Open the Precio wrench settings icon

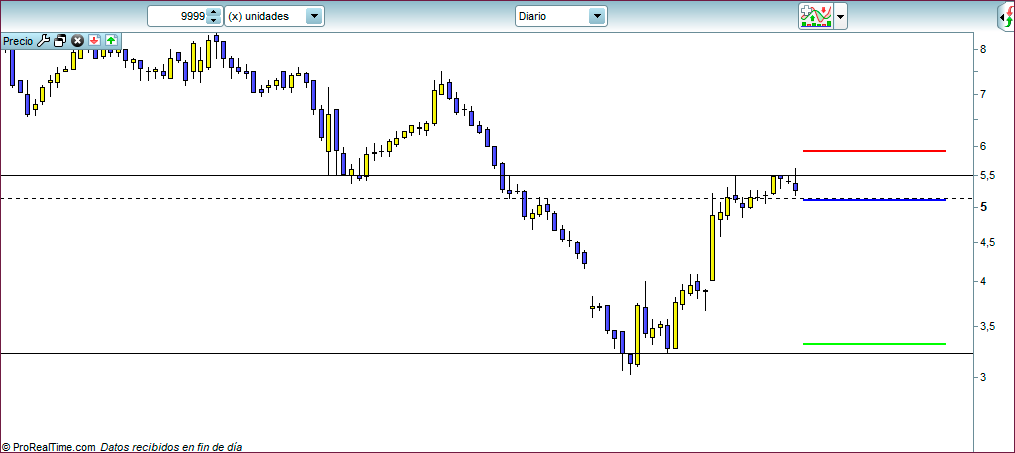point(43,41)
